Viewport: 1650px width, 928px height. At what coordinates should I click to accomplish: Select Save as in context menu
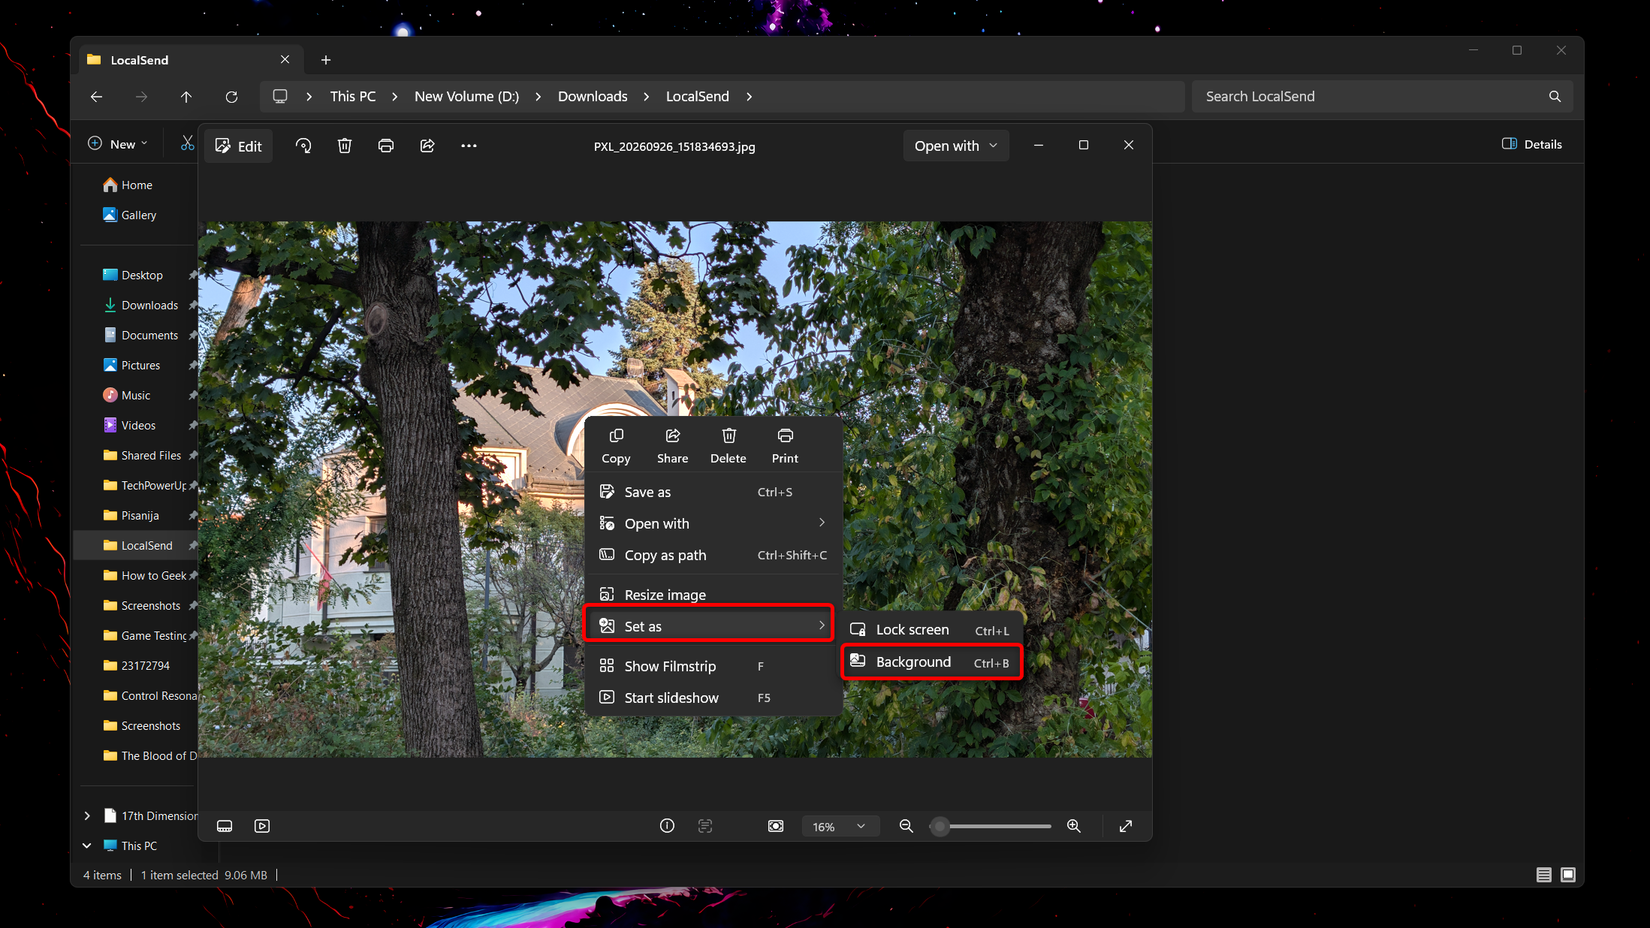713,492
